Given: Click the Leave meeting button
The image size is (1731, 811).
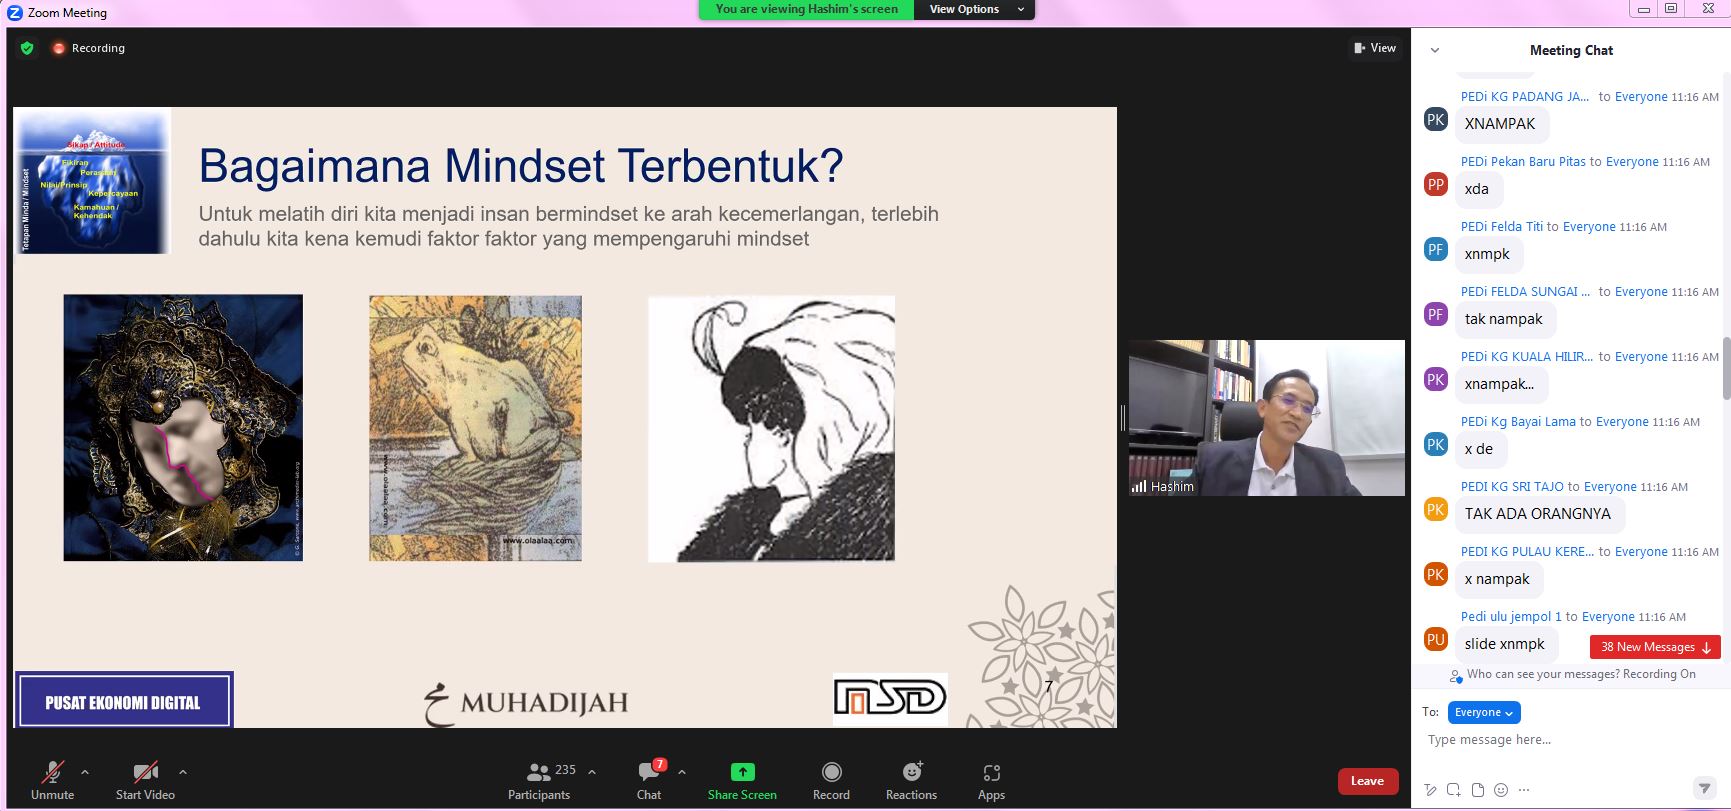Looking at the screenshot, I should click(x=1367, y=781).
